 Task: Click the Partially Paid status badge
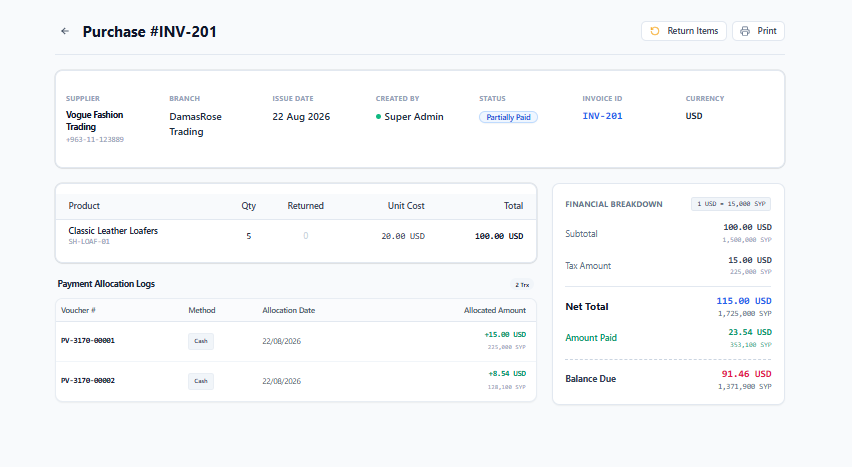pos(508,117)
